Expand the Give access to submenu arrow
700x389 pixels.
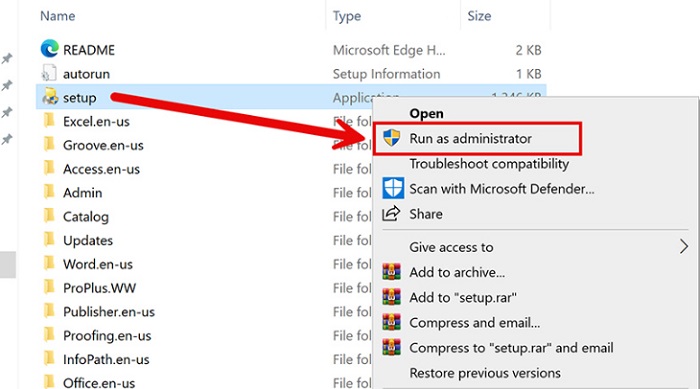click(x=683, y=247)
